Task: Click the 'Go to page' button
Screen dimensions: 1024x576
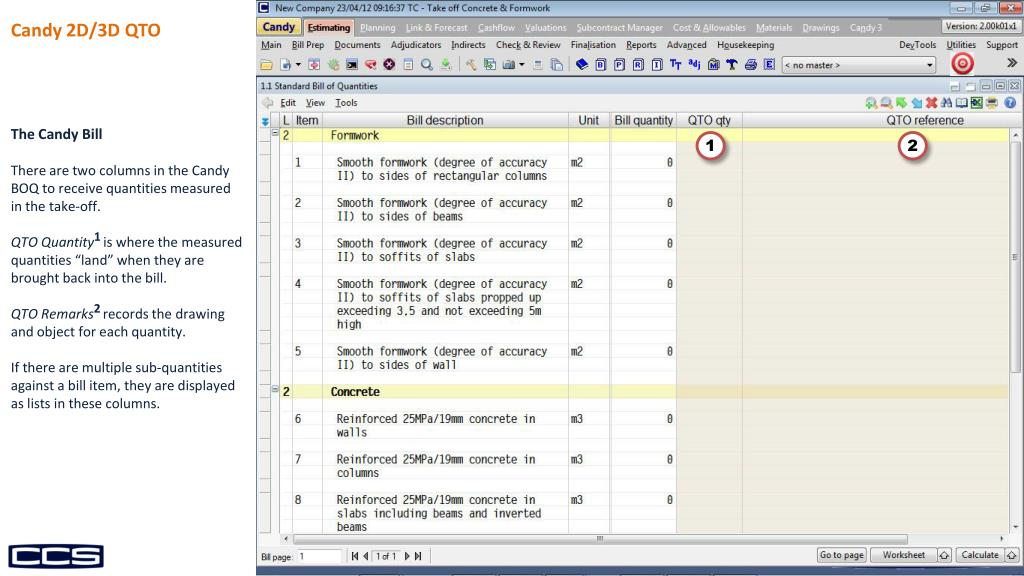Action: pos(842,555)
